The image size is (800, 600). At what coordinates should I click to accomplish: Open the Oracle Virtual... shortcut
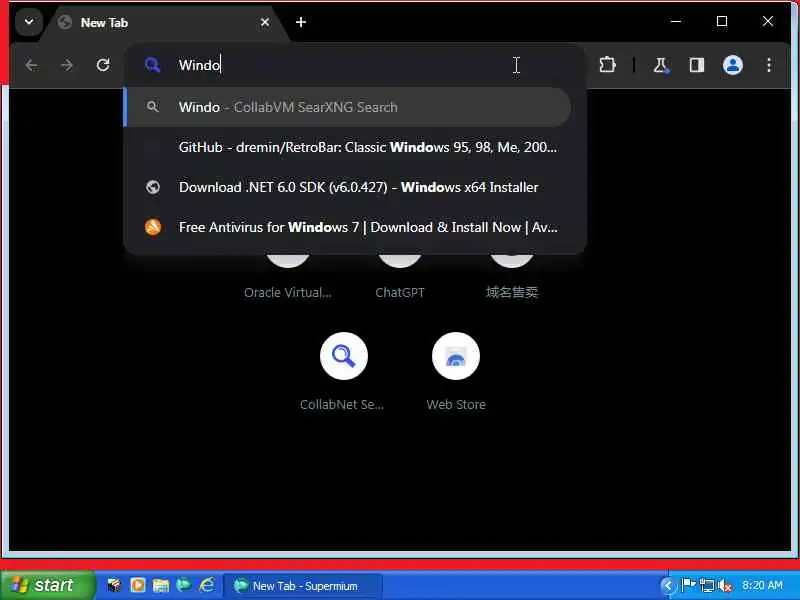tap(288, 276)
